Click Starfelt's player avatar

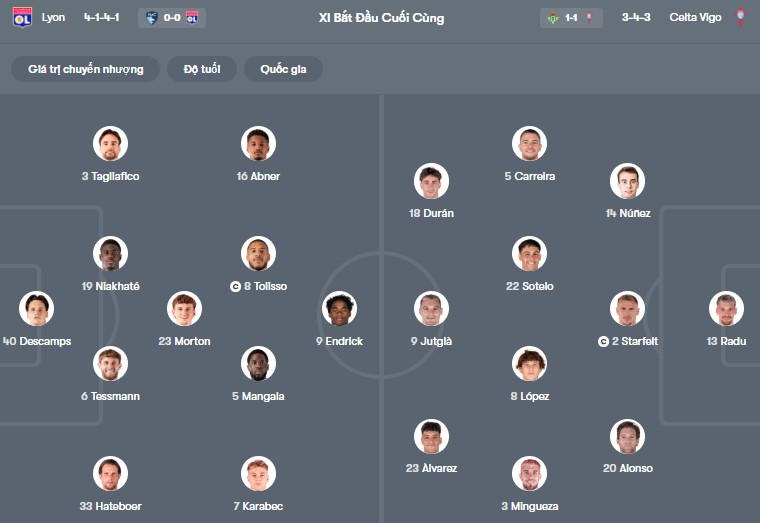click(x=627, y=309)
